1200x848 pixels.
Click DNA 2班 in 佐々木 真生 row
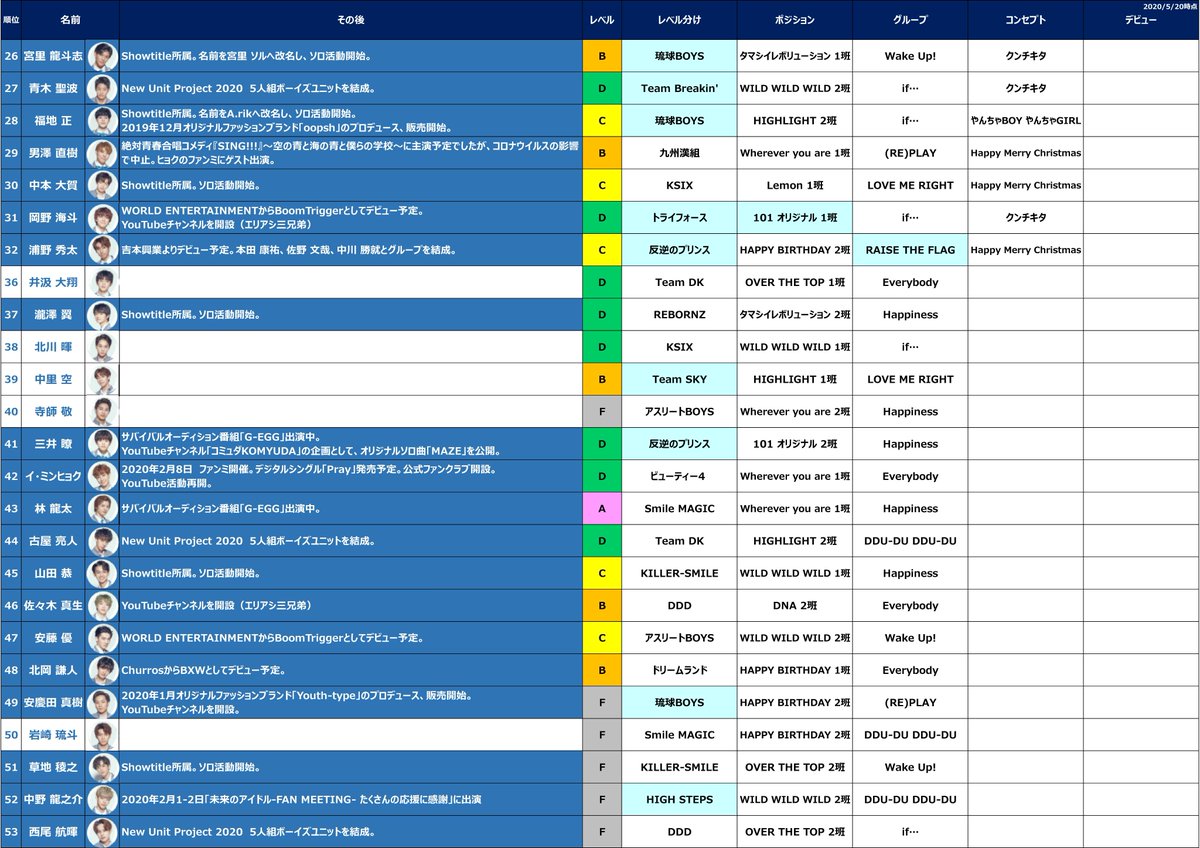click(x=795, y=606)
